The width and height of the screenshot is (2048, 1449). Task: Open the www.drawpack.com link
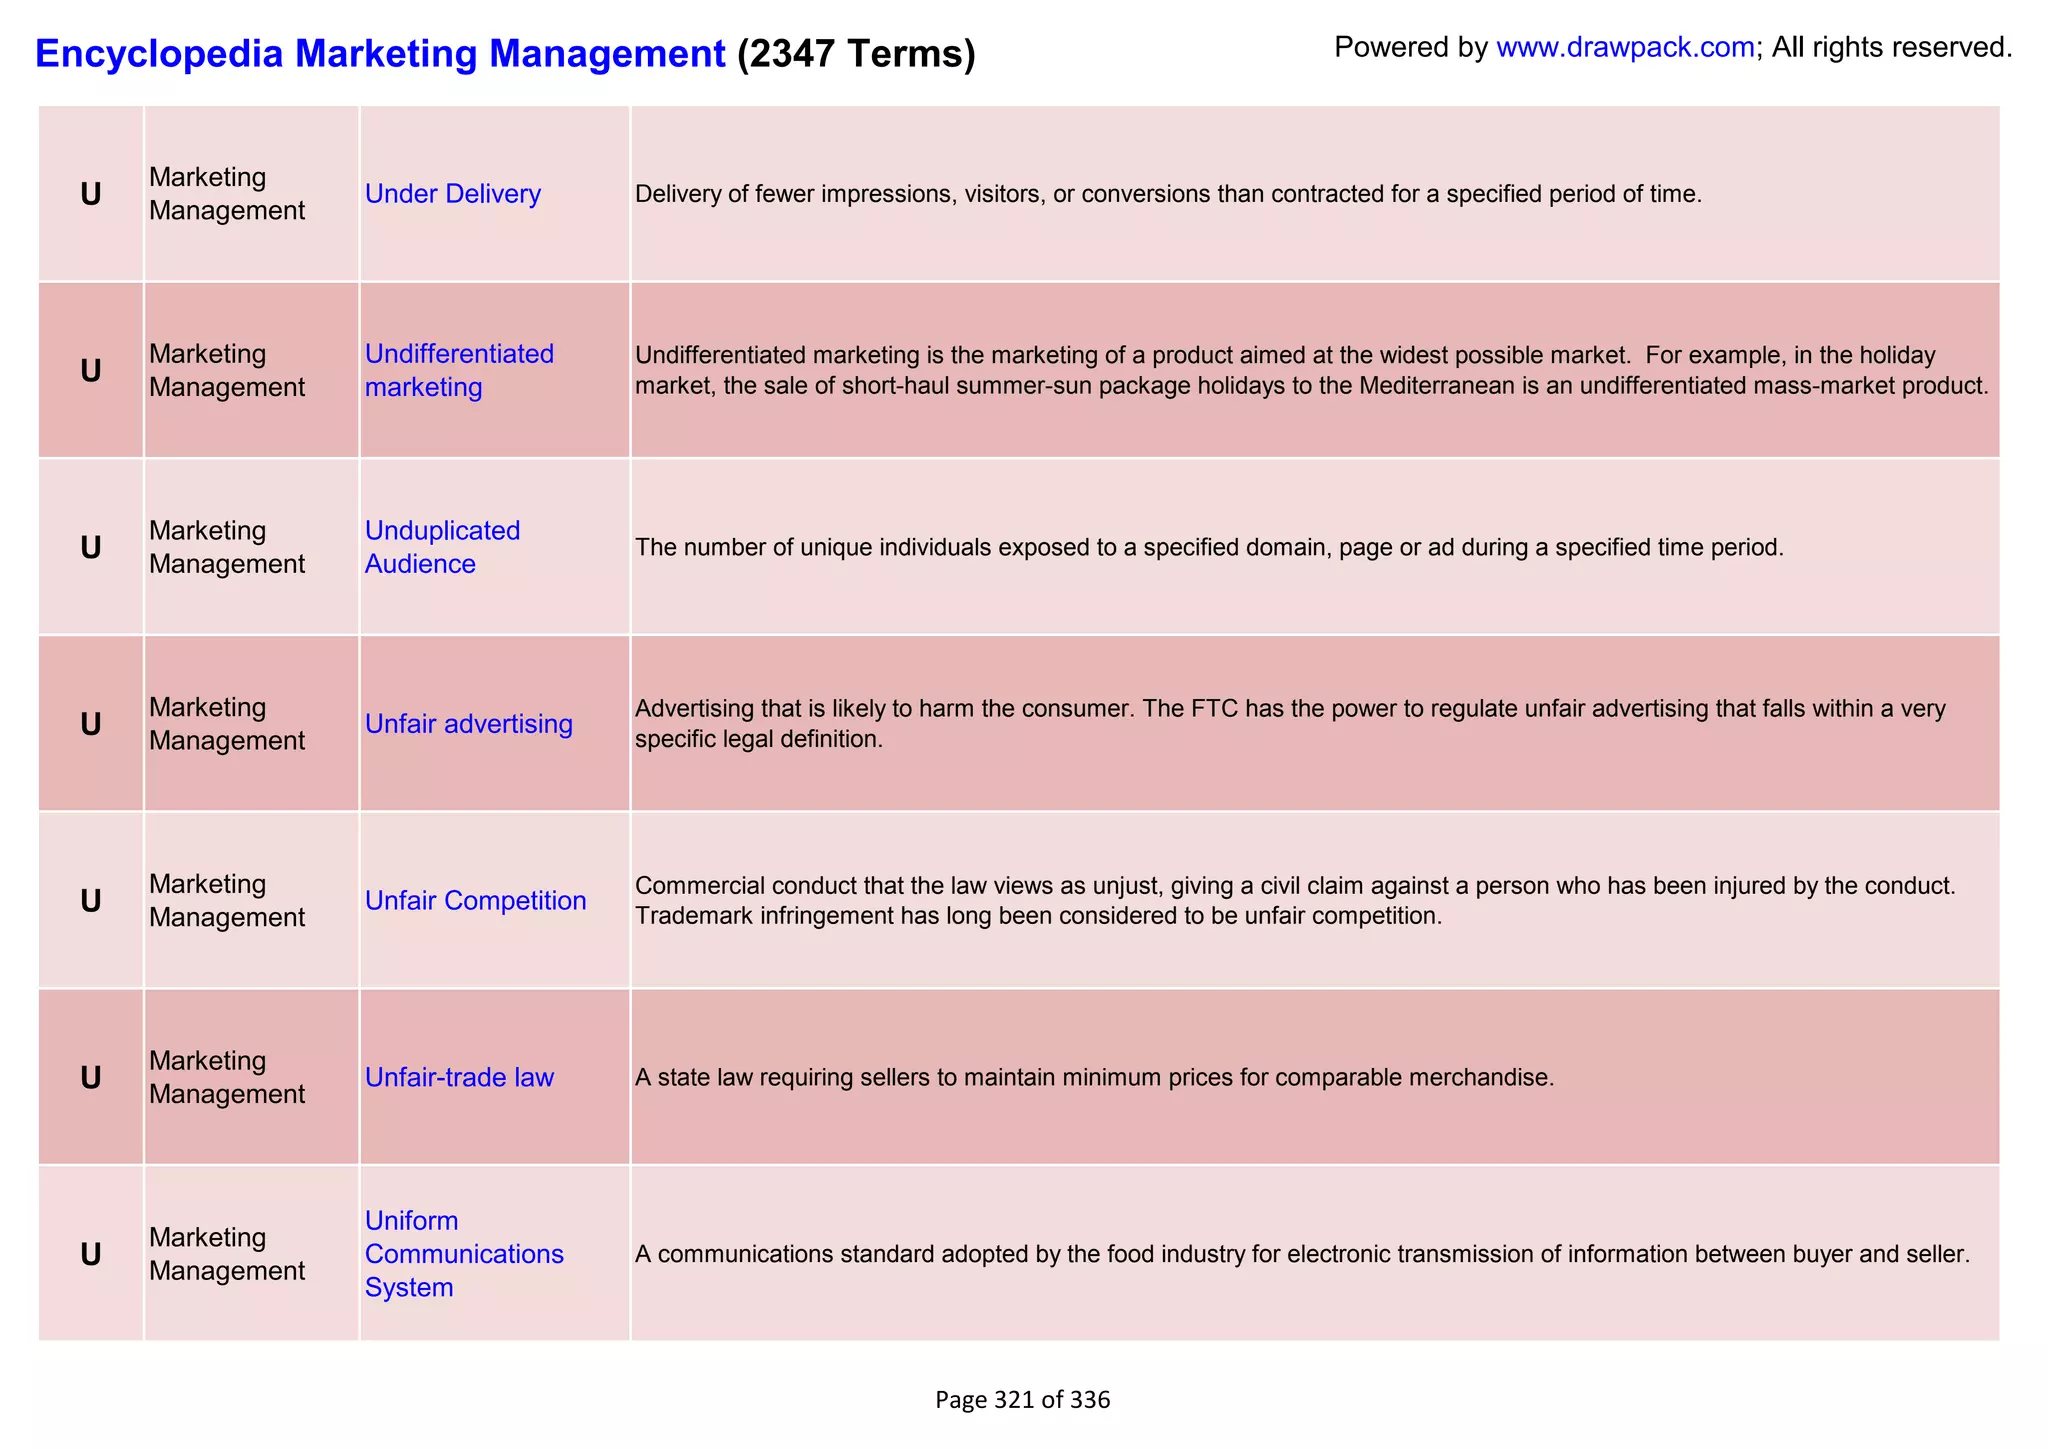click(x=1625, y=47)
